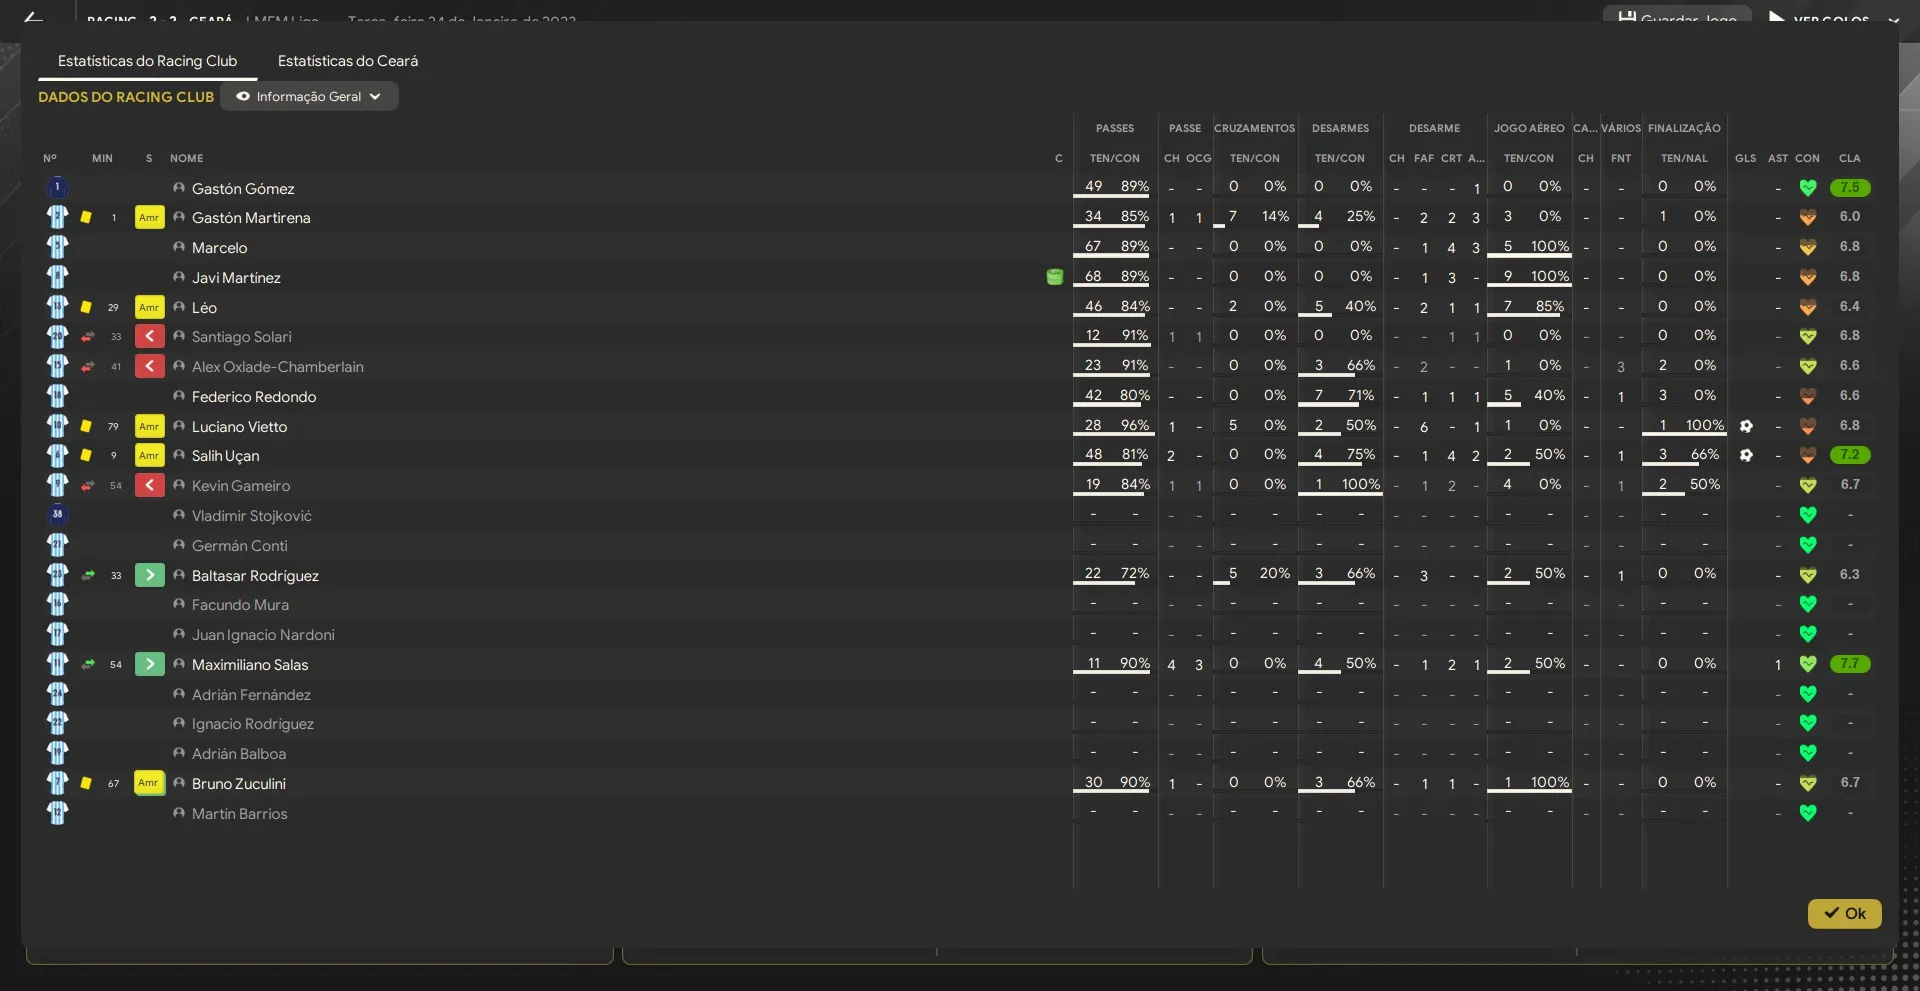The height and width of the screenshot is (991, 1920).
Task: Sort by the MIN column header
Action: (102, 158)
